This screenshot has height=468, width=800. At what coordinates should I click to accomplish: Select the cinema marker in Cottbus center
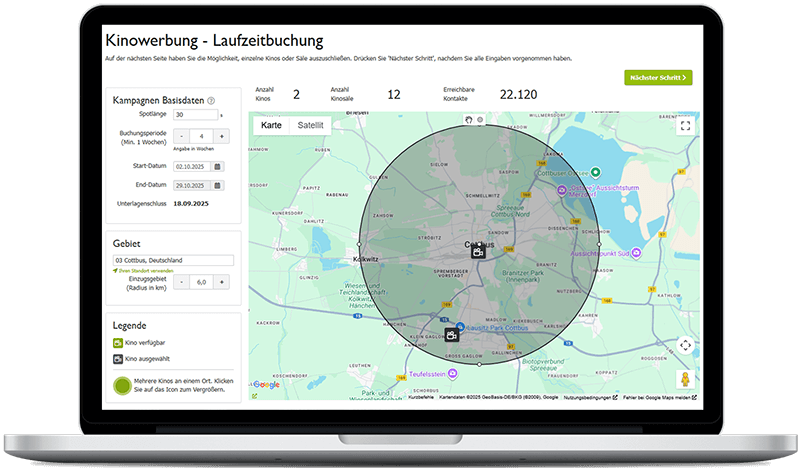[x=479, y=252]
